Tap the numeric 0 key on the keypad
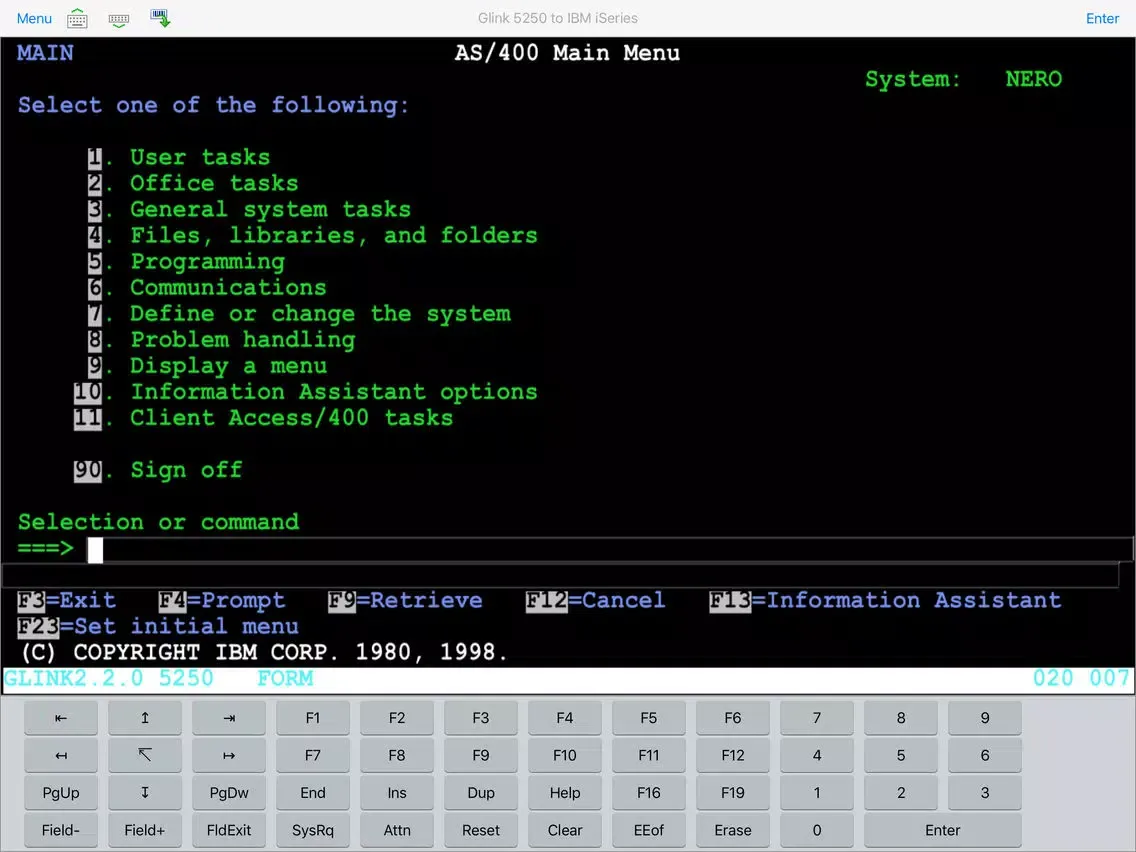The height and width of the screenshot is (852, 1136). tap(817, 830)
